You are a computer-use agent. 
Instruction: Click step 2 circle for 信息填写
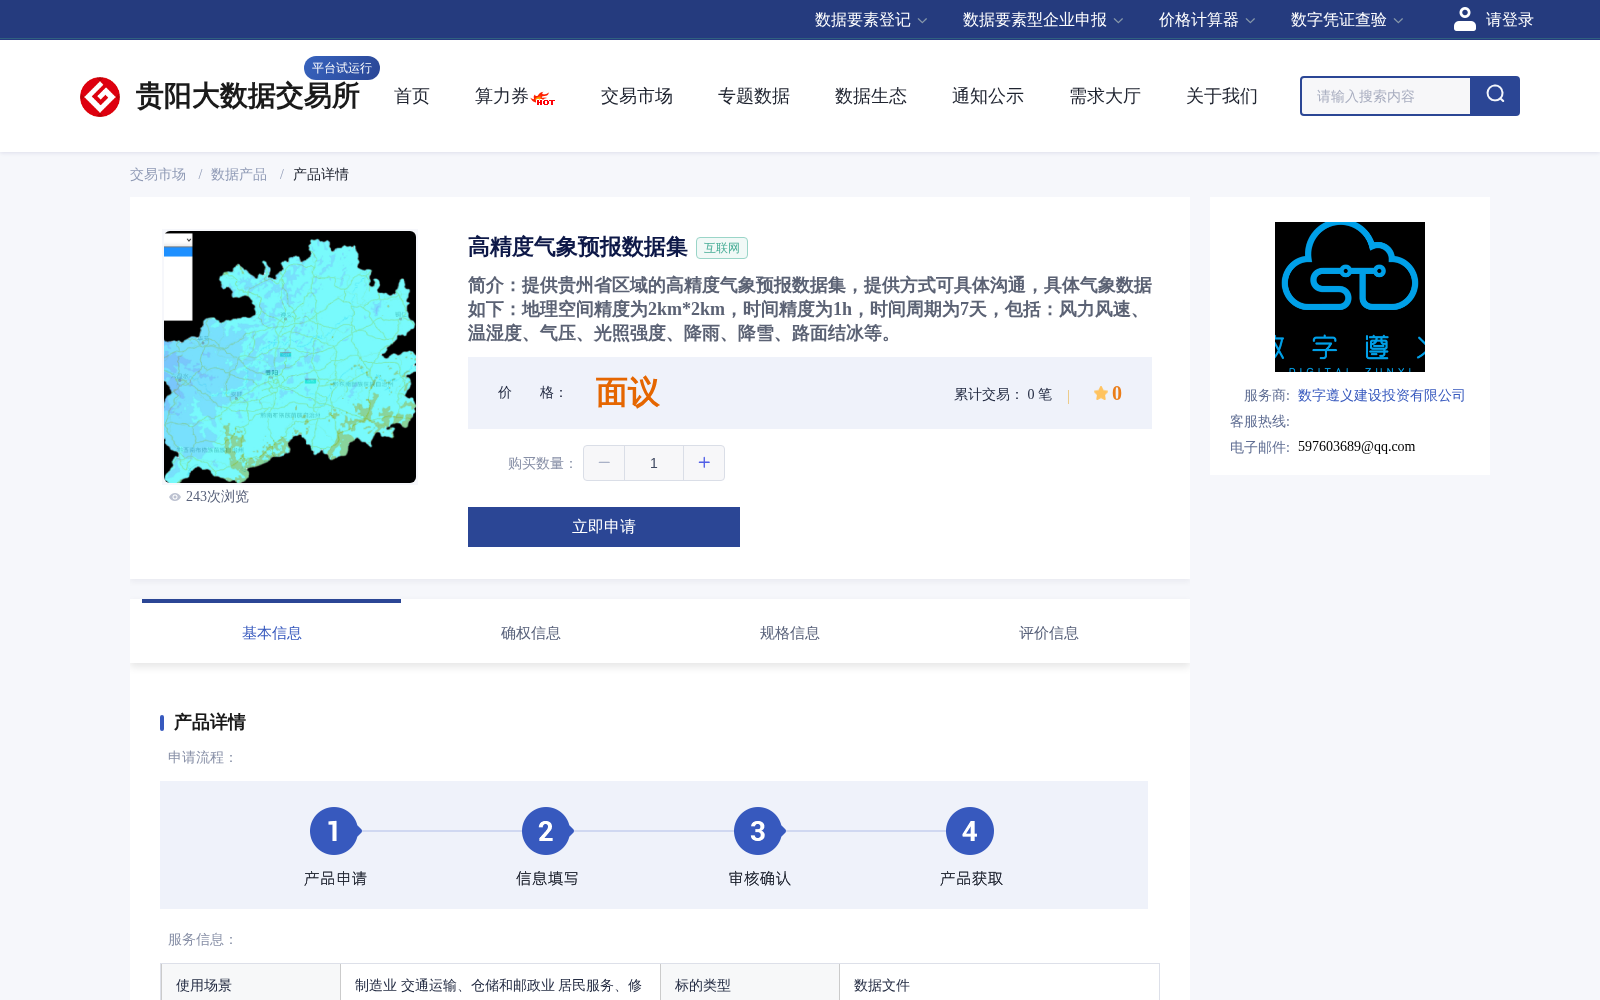[x=546, y=831]
